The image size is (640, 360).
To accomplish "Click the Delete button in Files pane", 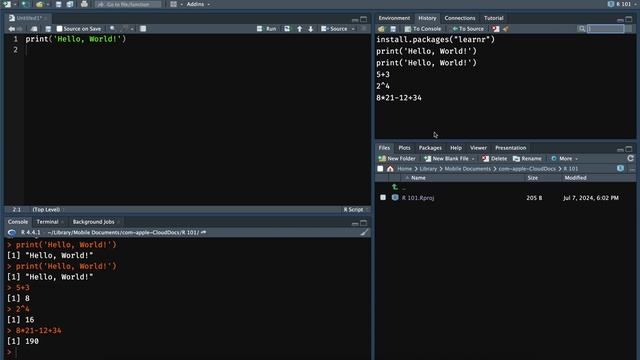I will [x=494, y=158].
